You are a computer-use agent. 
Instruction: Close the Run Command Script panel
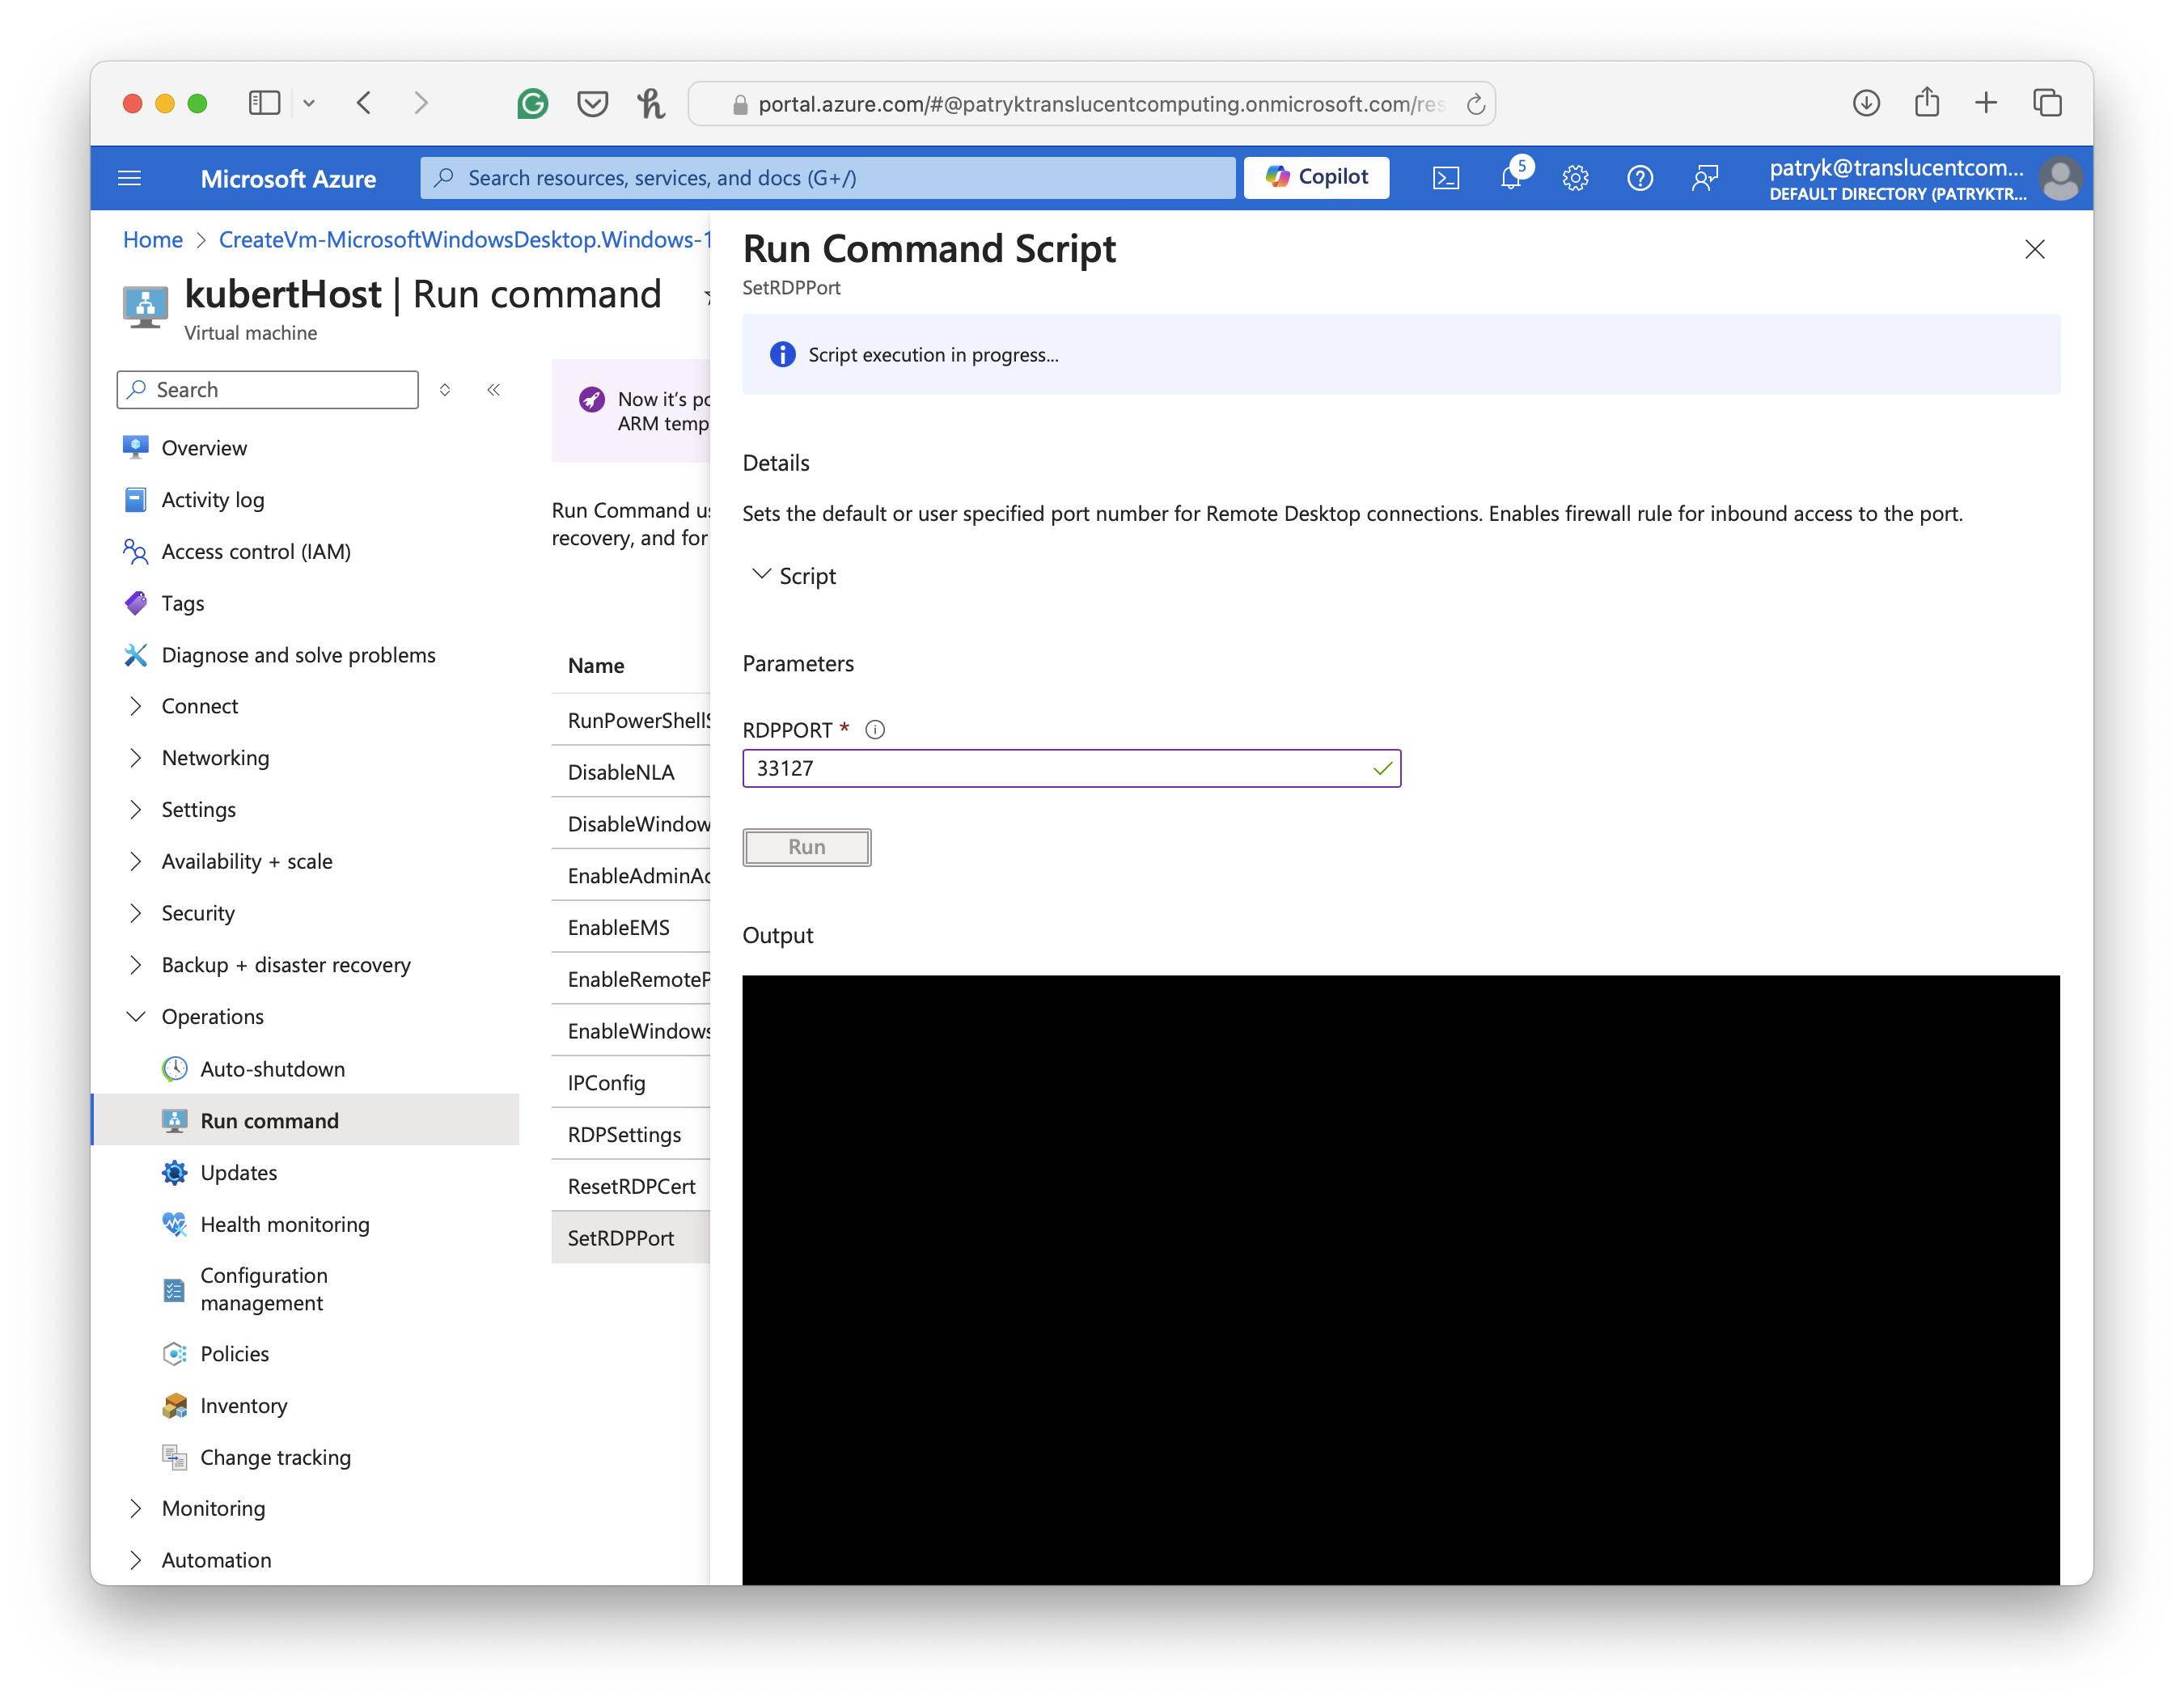(x=2034, y=249)
